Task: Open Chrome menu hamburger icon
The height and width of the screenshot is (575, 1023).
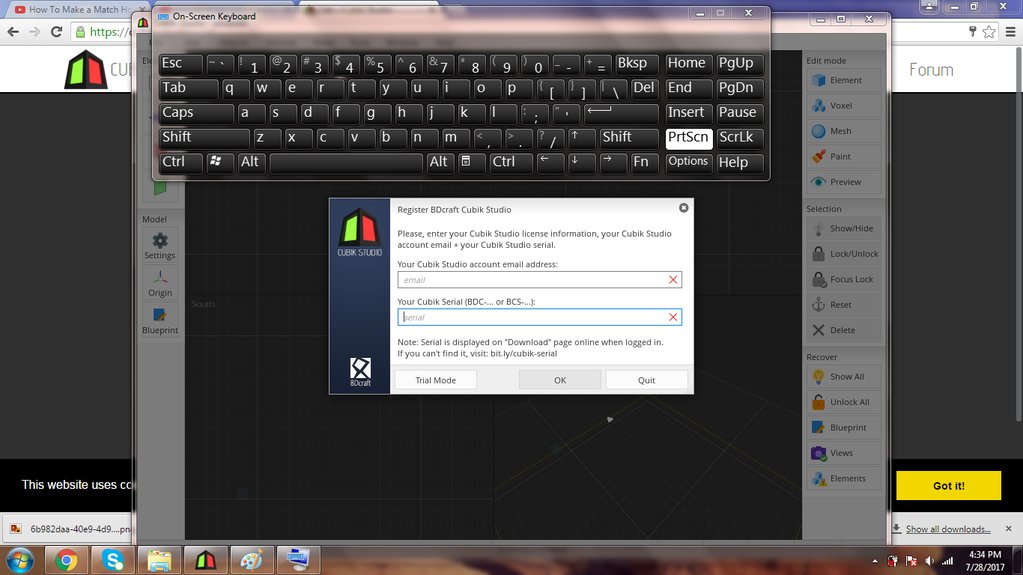Action: point(1010,31)
